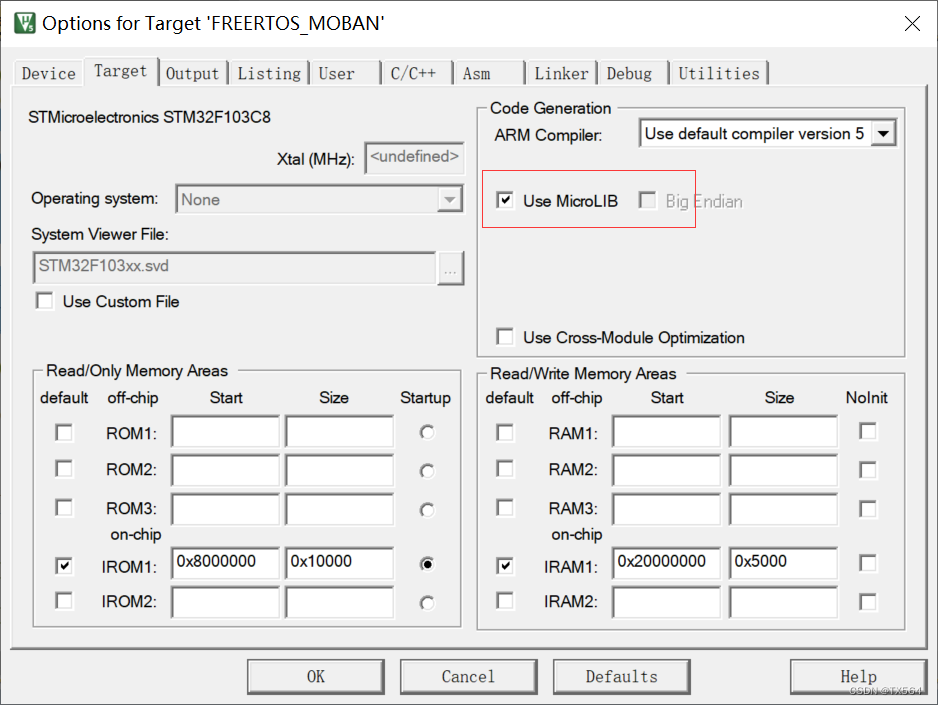Select the ROM3 Startup radio button

pyautogui.click(x=427, y=510)
